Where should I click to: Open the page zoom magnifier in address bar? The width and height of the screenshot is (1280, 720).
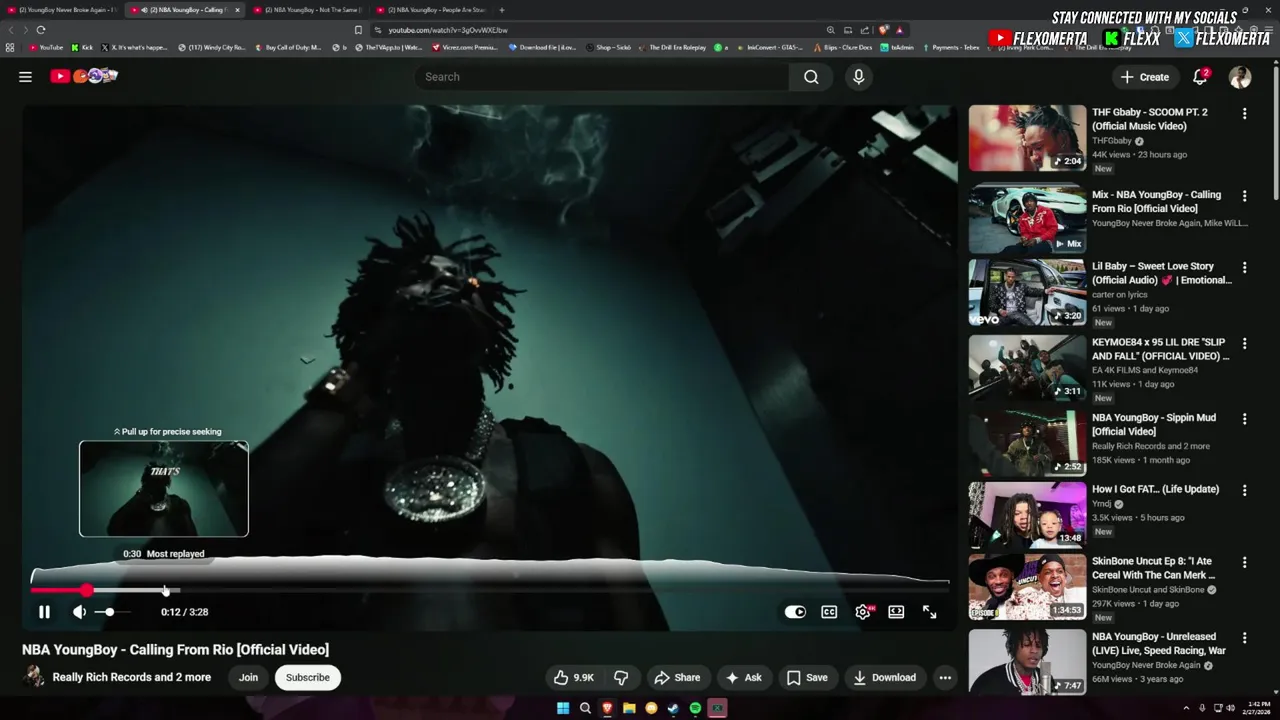[x=830, y=30]
